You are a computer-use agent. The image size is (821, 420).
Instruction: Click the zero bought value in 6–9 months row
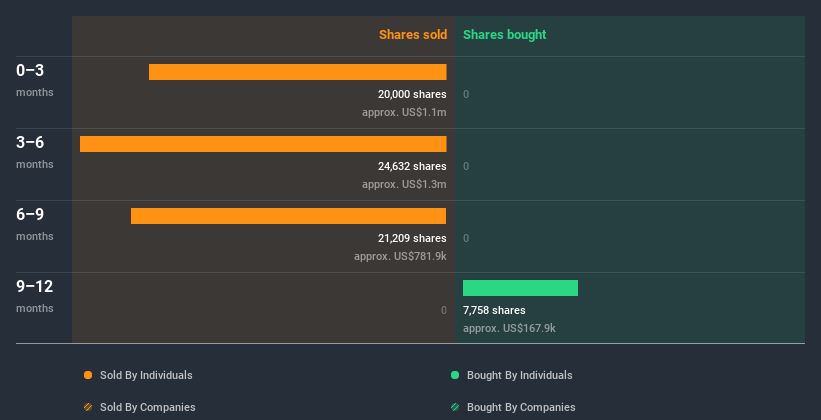click(466, 239)
